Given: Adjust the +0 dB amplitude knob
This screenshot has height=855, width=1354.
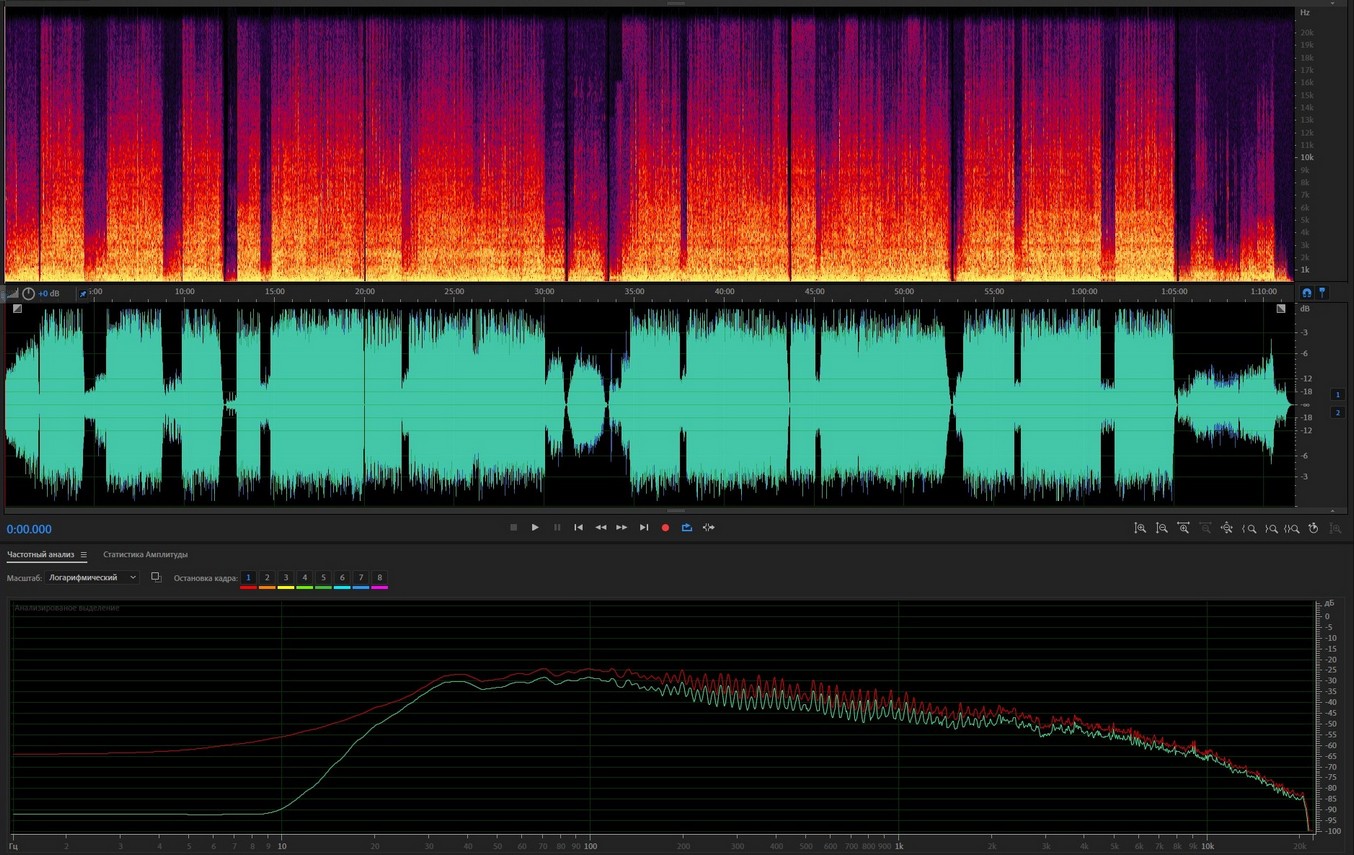Looking at the screenshot, I should coord(28,294).
